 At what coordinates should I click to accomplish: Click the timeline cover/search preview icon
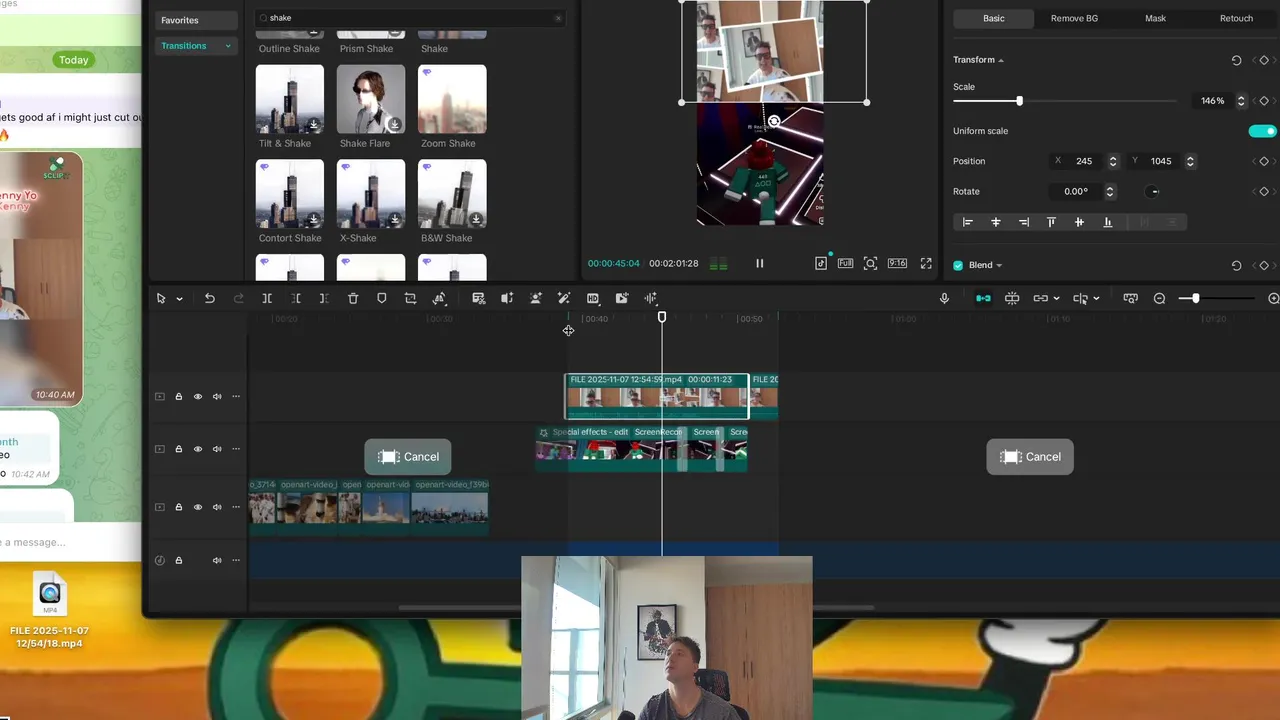click(x=1131, y=298)
